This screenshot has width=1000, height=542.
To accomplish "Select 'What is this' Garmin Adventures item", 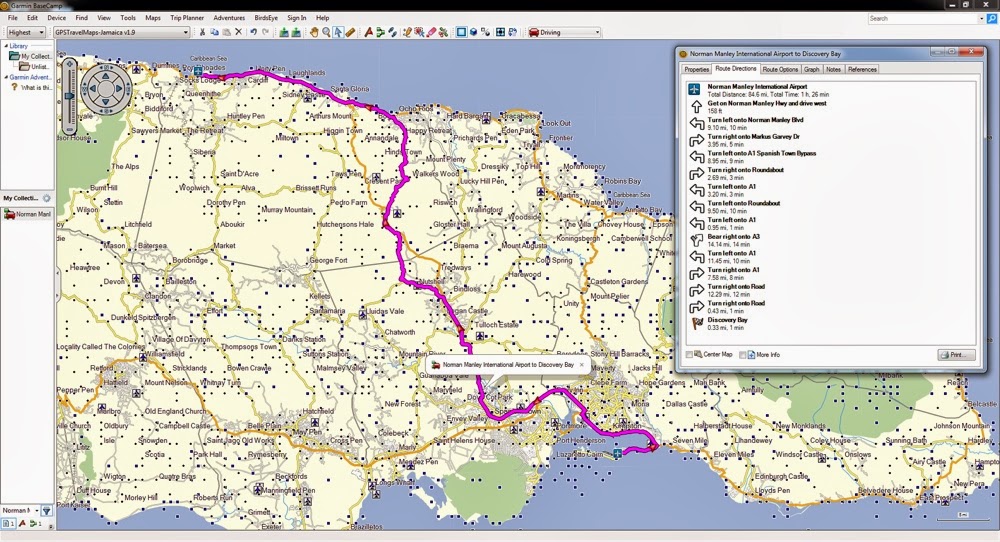I will 32,87.
